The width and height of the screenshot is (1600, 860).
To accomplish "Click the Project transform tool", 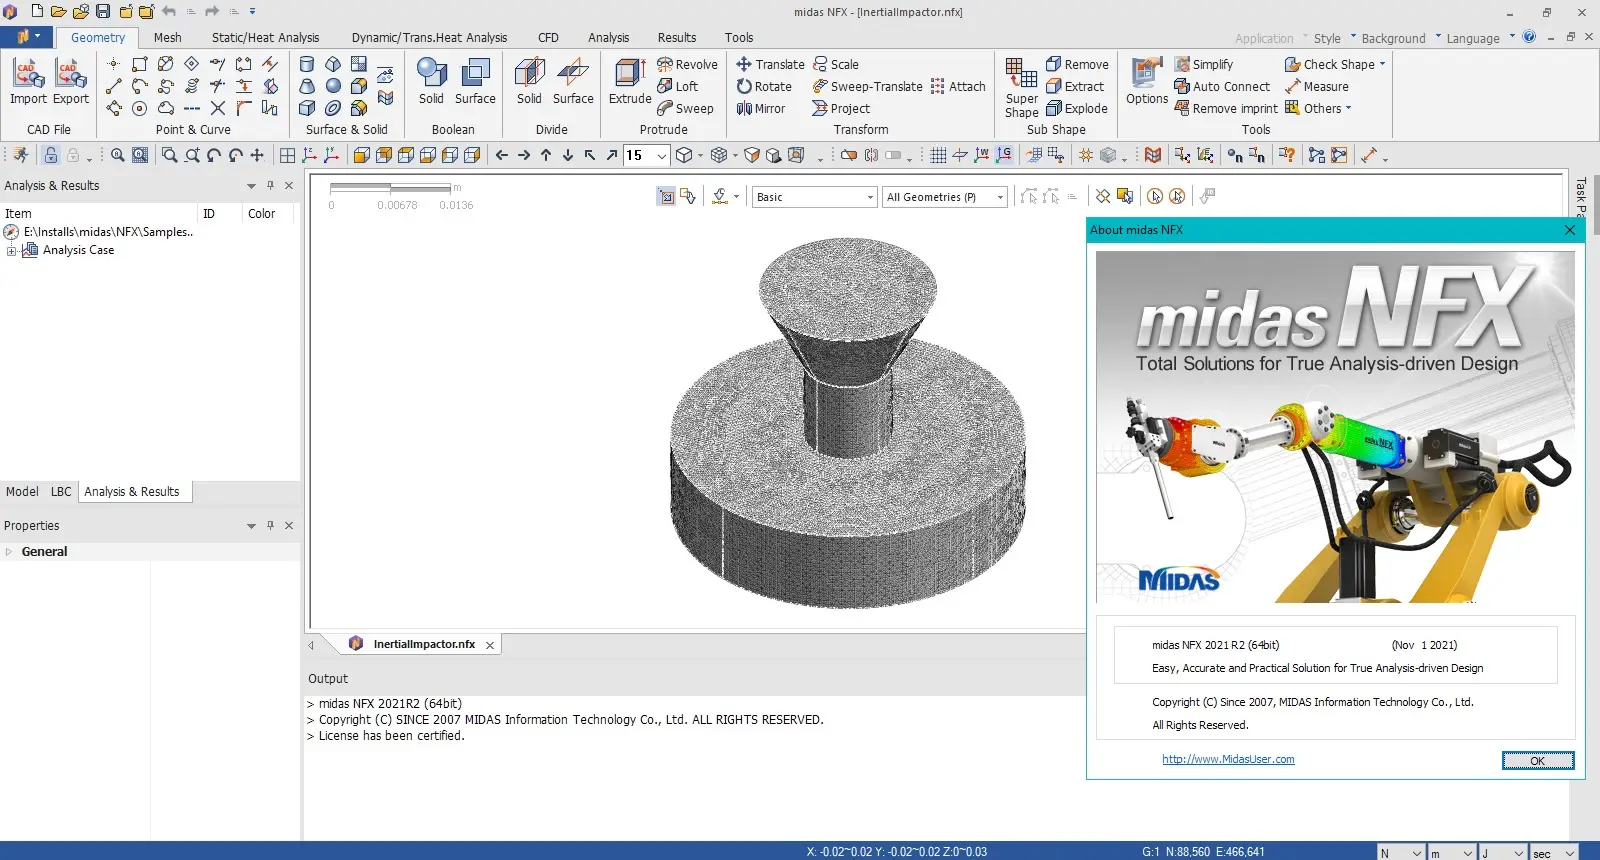I will [841, 108].
